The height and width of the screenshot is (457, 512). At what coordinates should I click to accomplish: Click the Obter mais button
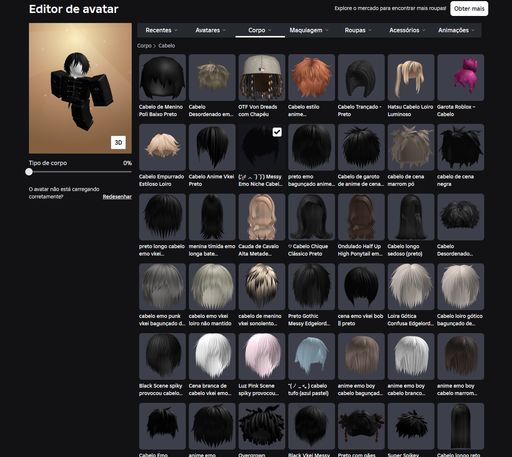coord(469,9)
